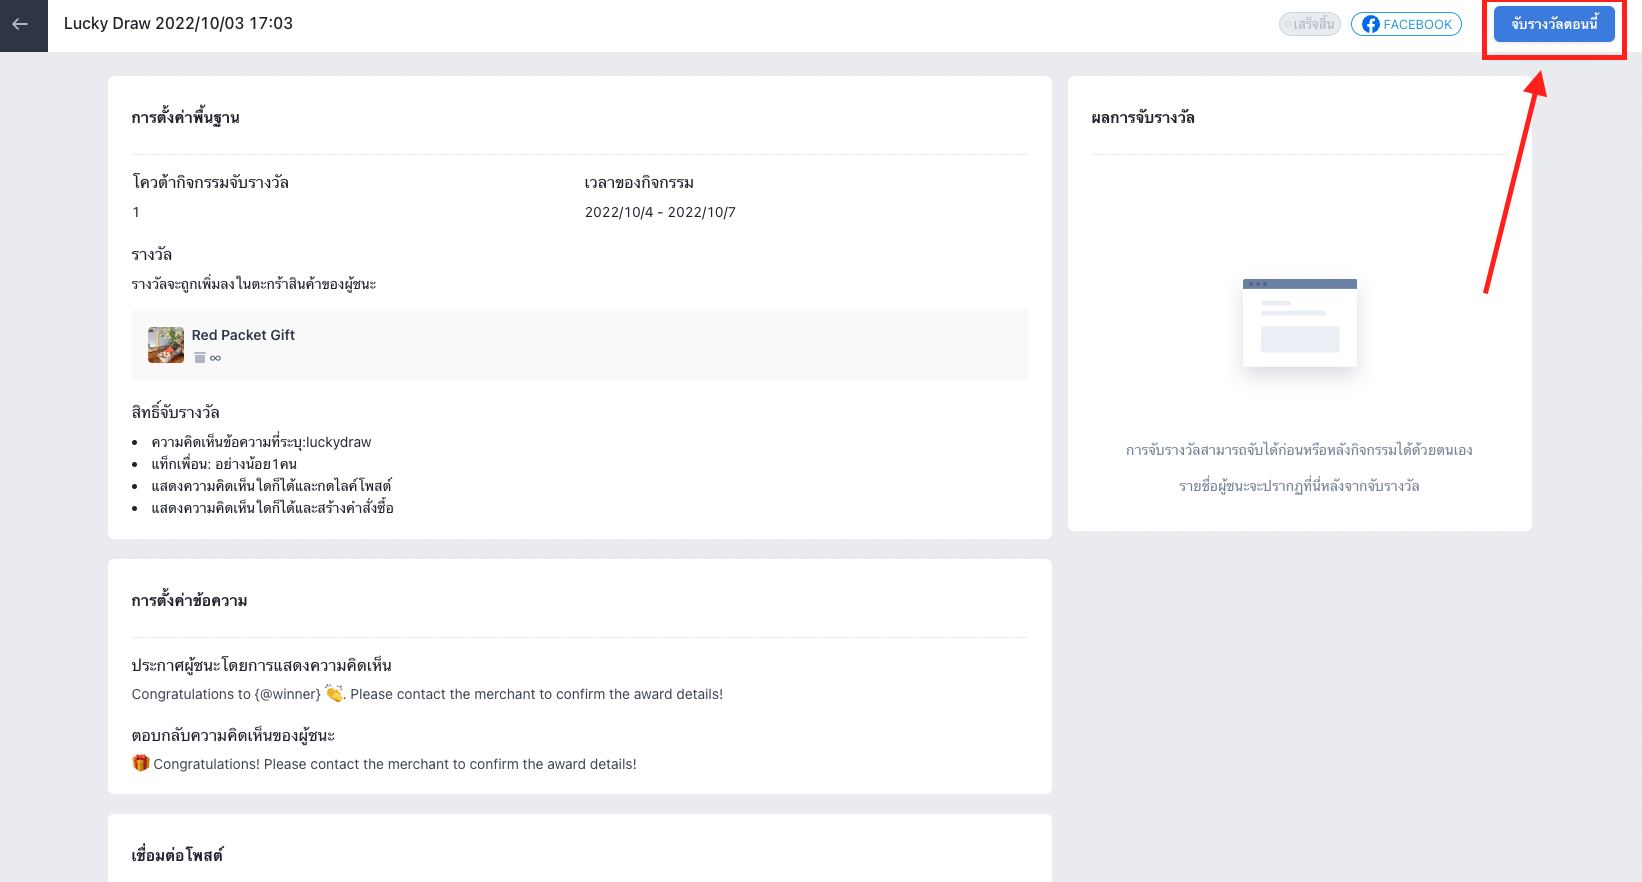
Task: Click the gift box emoji
Action: click(141, 763)
